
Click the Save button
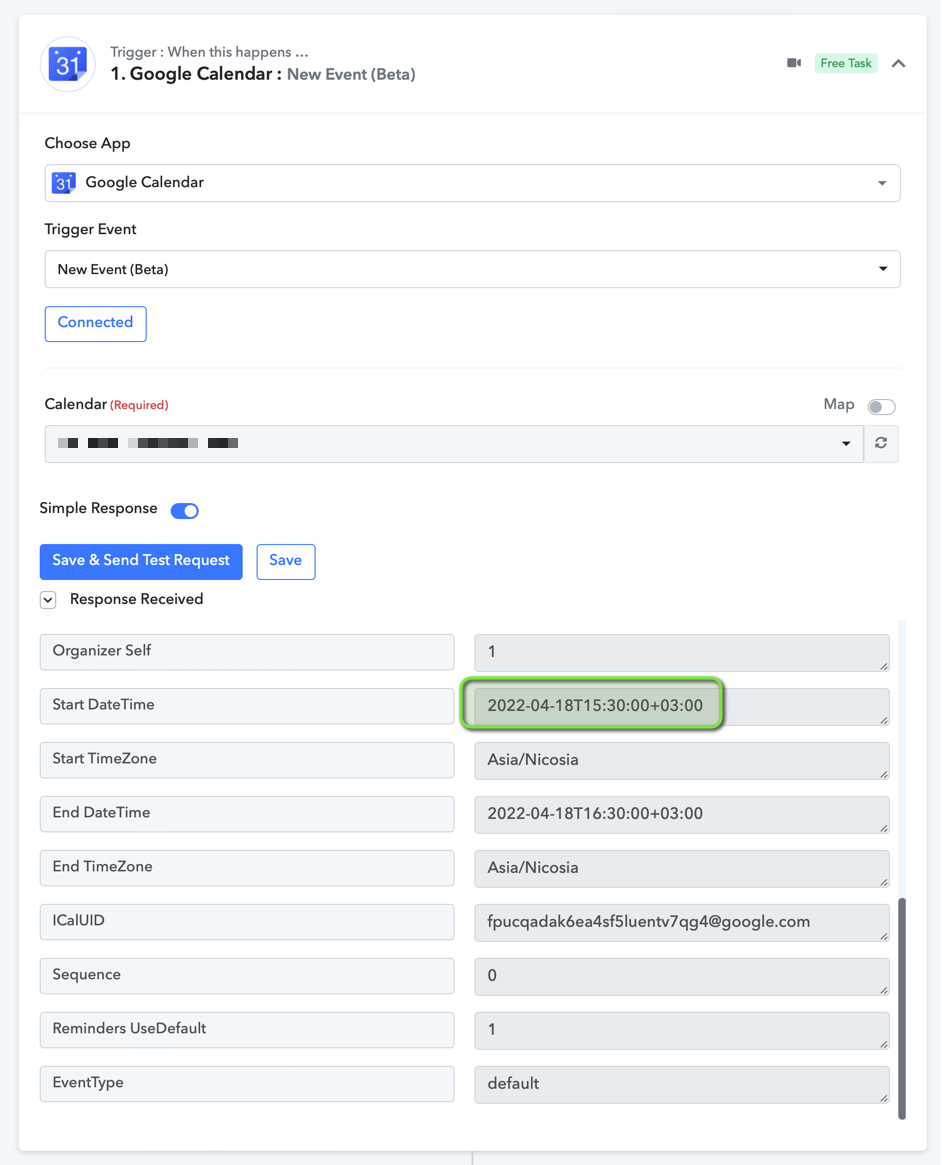point(286,561)
